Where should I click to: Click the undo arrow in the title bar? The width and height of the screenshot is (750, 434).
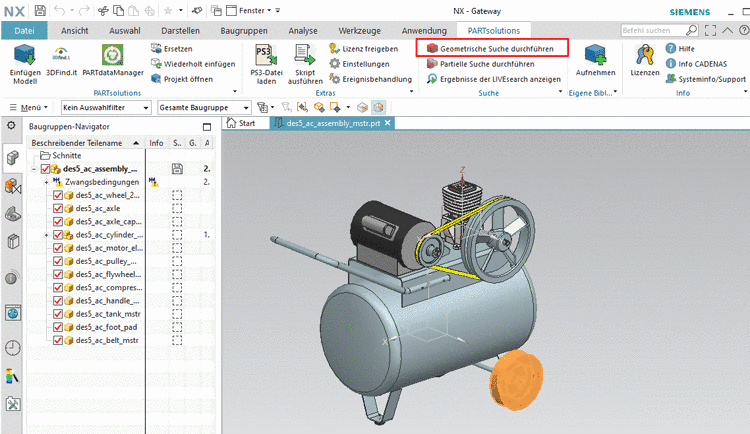[59, 11]
